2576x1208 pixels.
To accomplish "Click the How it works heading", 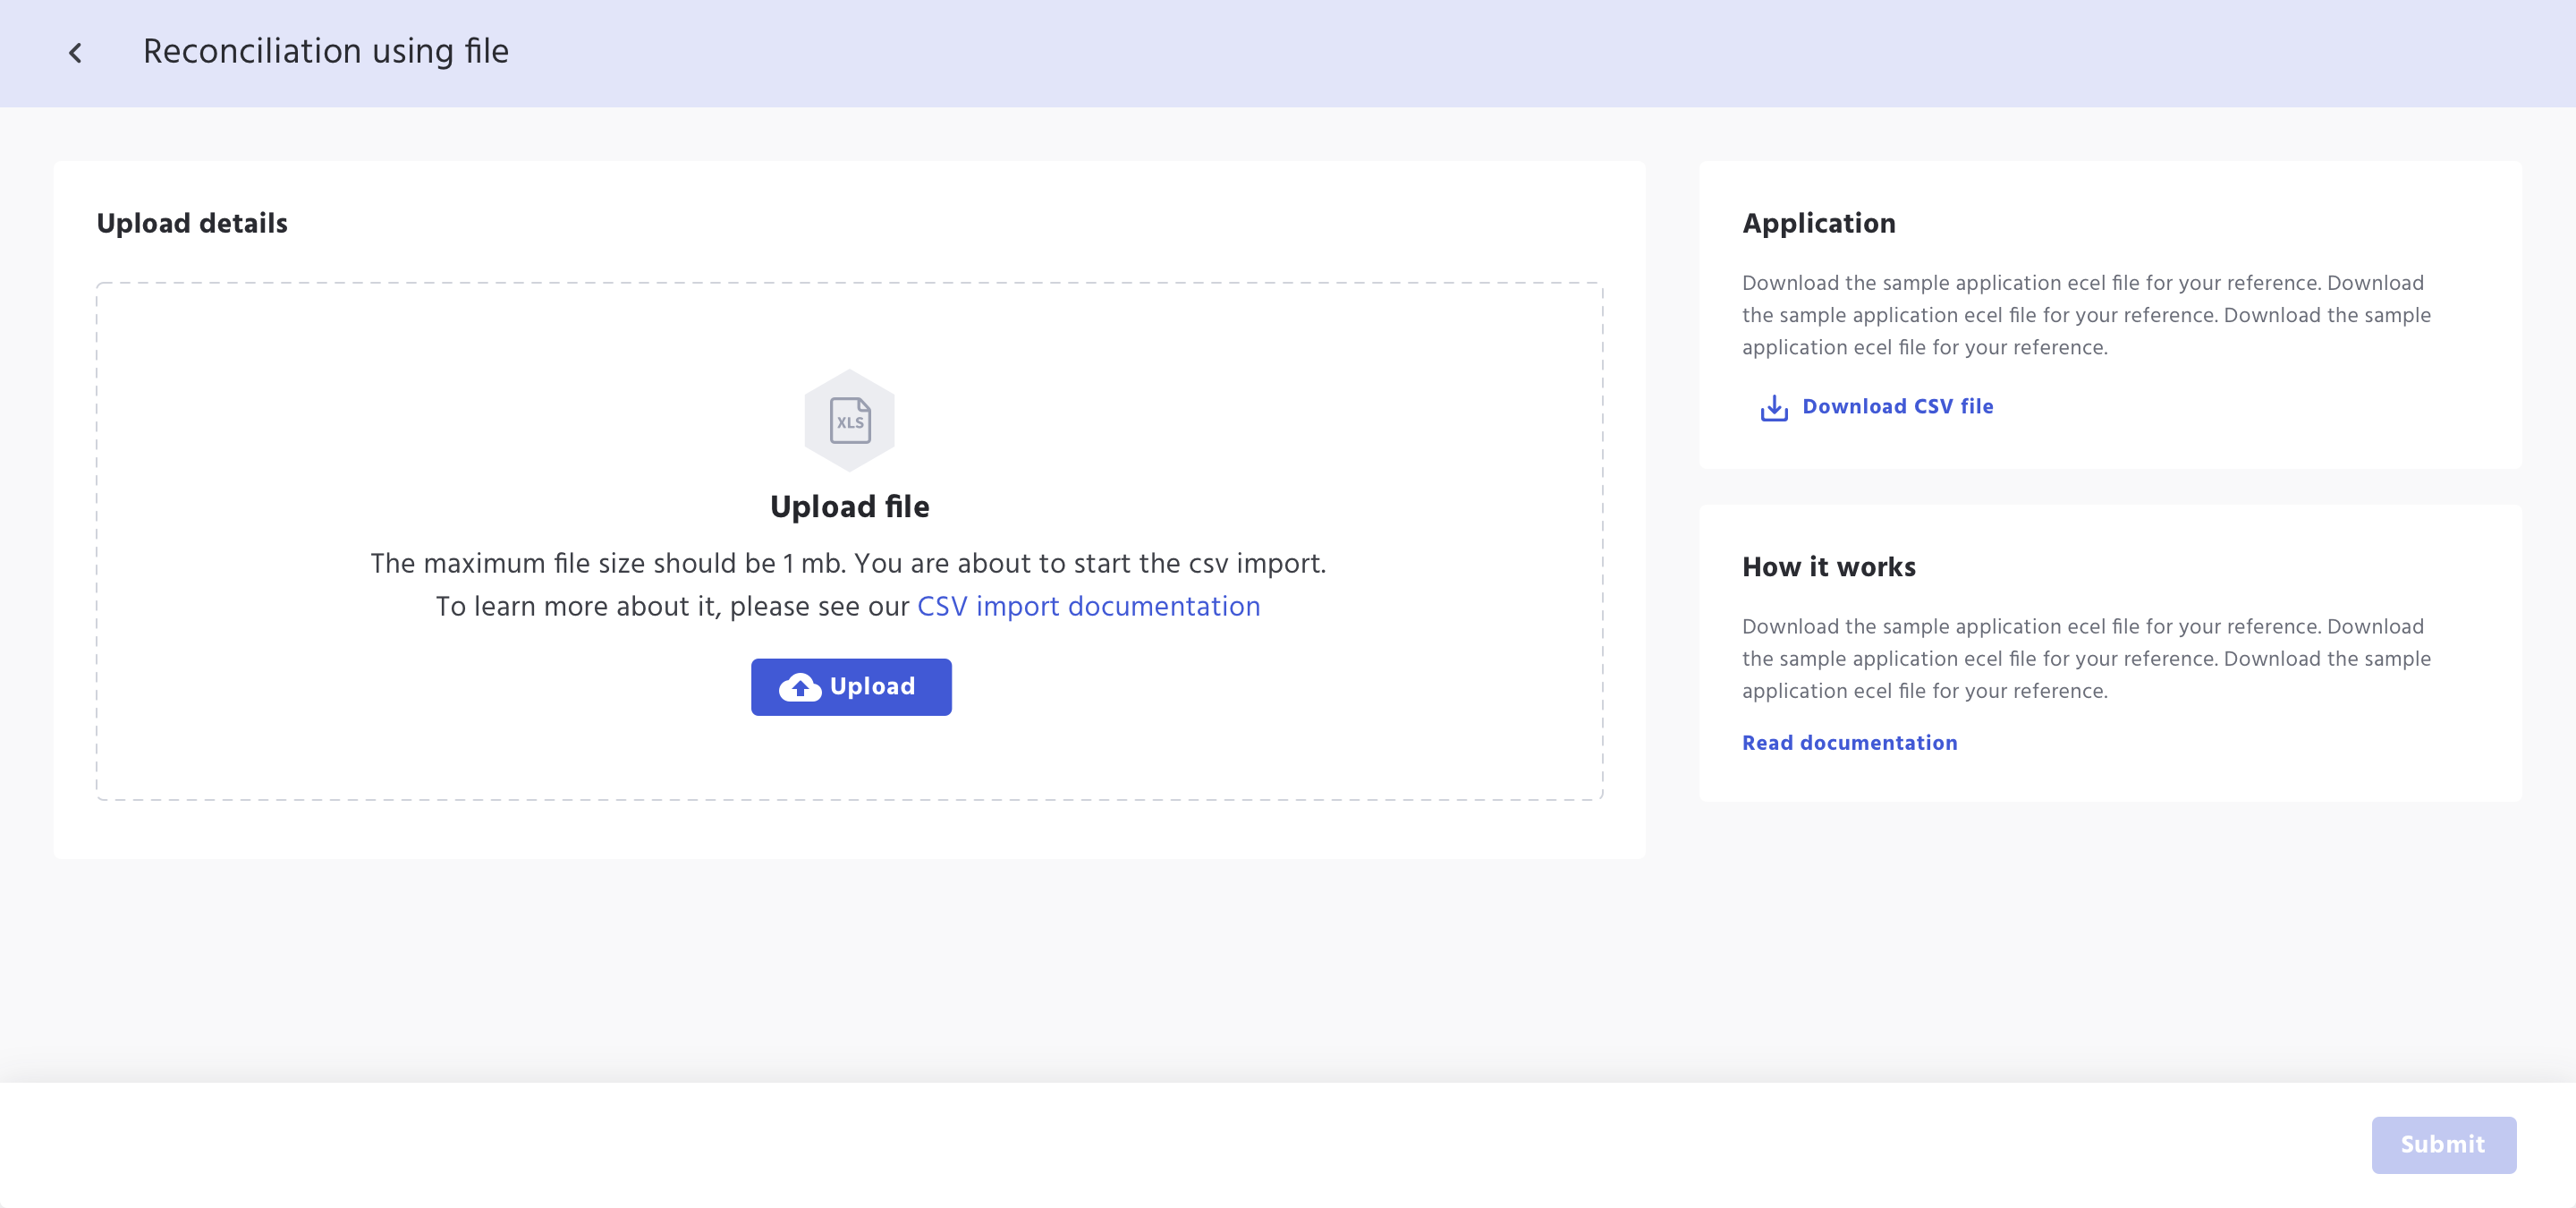I will [x=1828, y=567].
